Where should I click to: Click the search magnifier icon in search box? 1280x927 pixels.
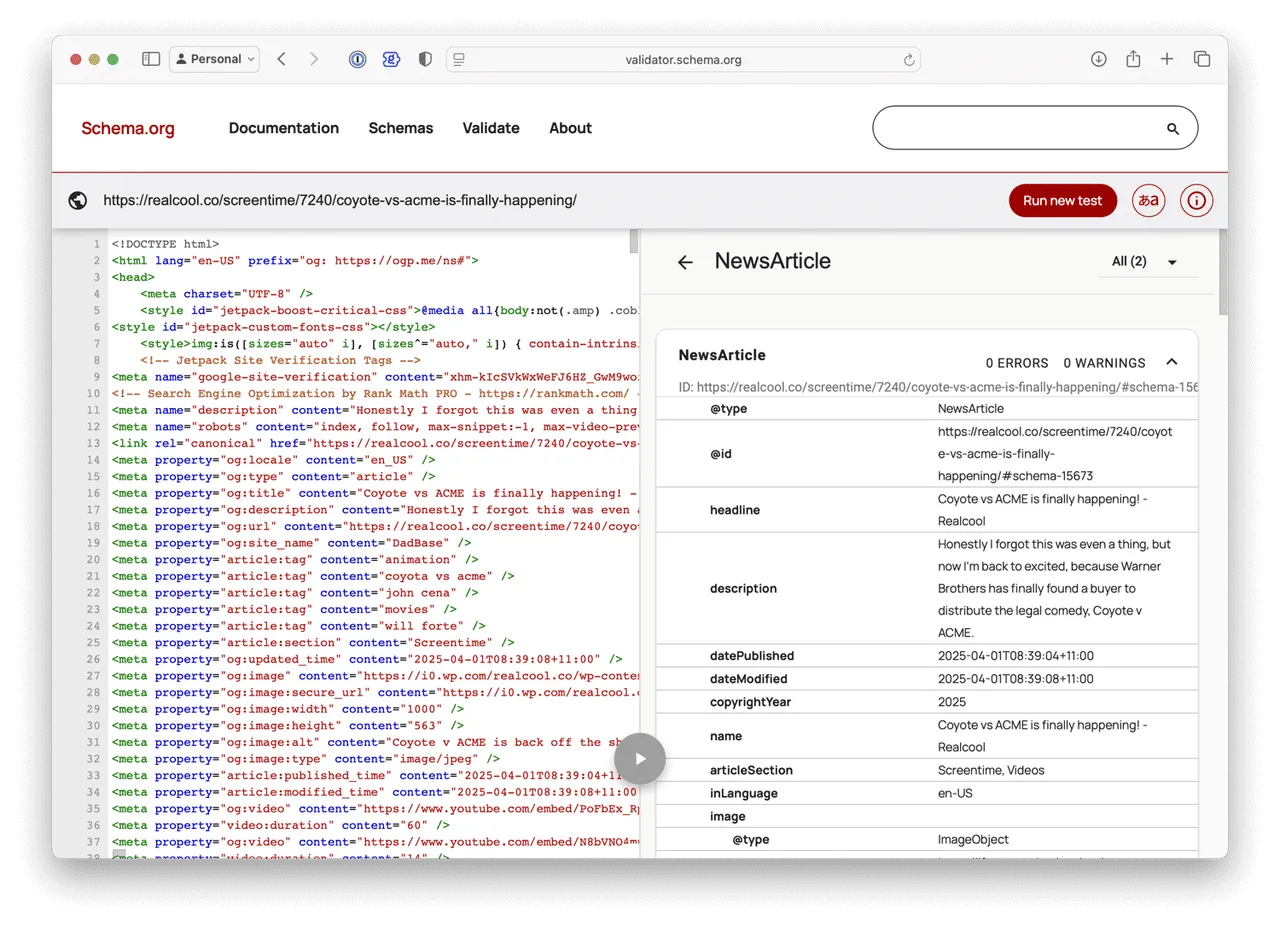tap(1173, 129)
